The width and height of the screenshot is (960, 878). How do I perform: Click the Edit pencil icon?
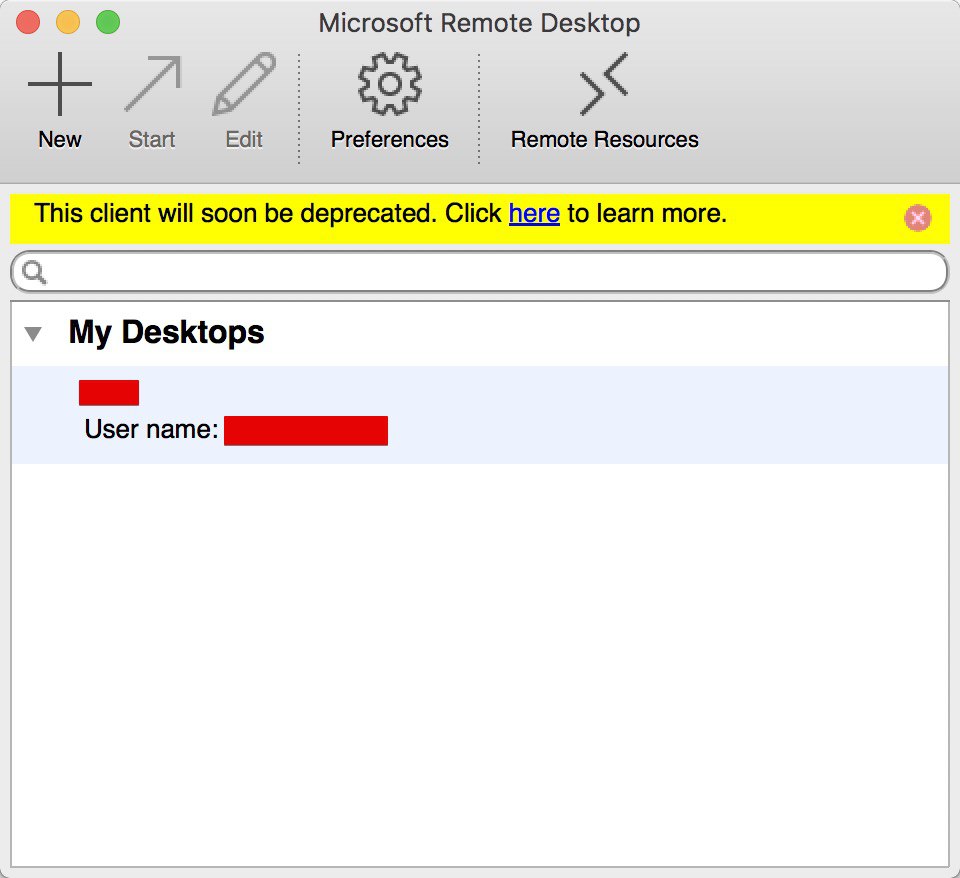tap(244, 84)
